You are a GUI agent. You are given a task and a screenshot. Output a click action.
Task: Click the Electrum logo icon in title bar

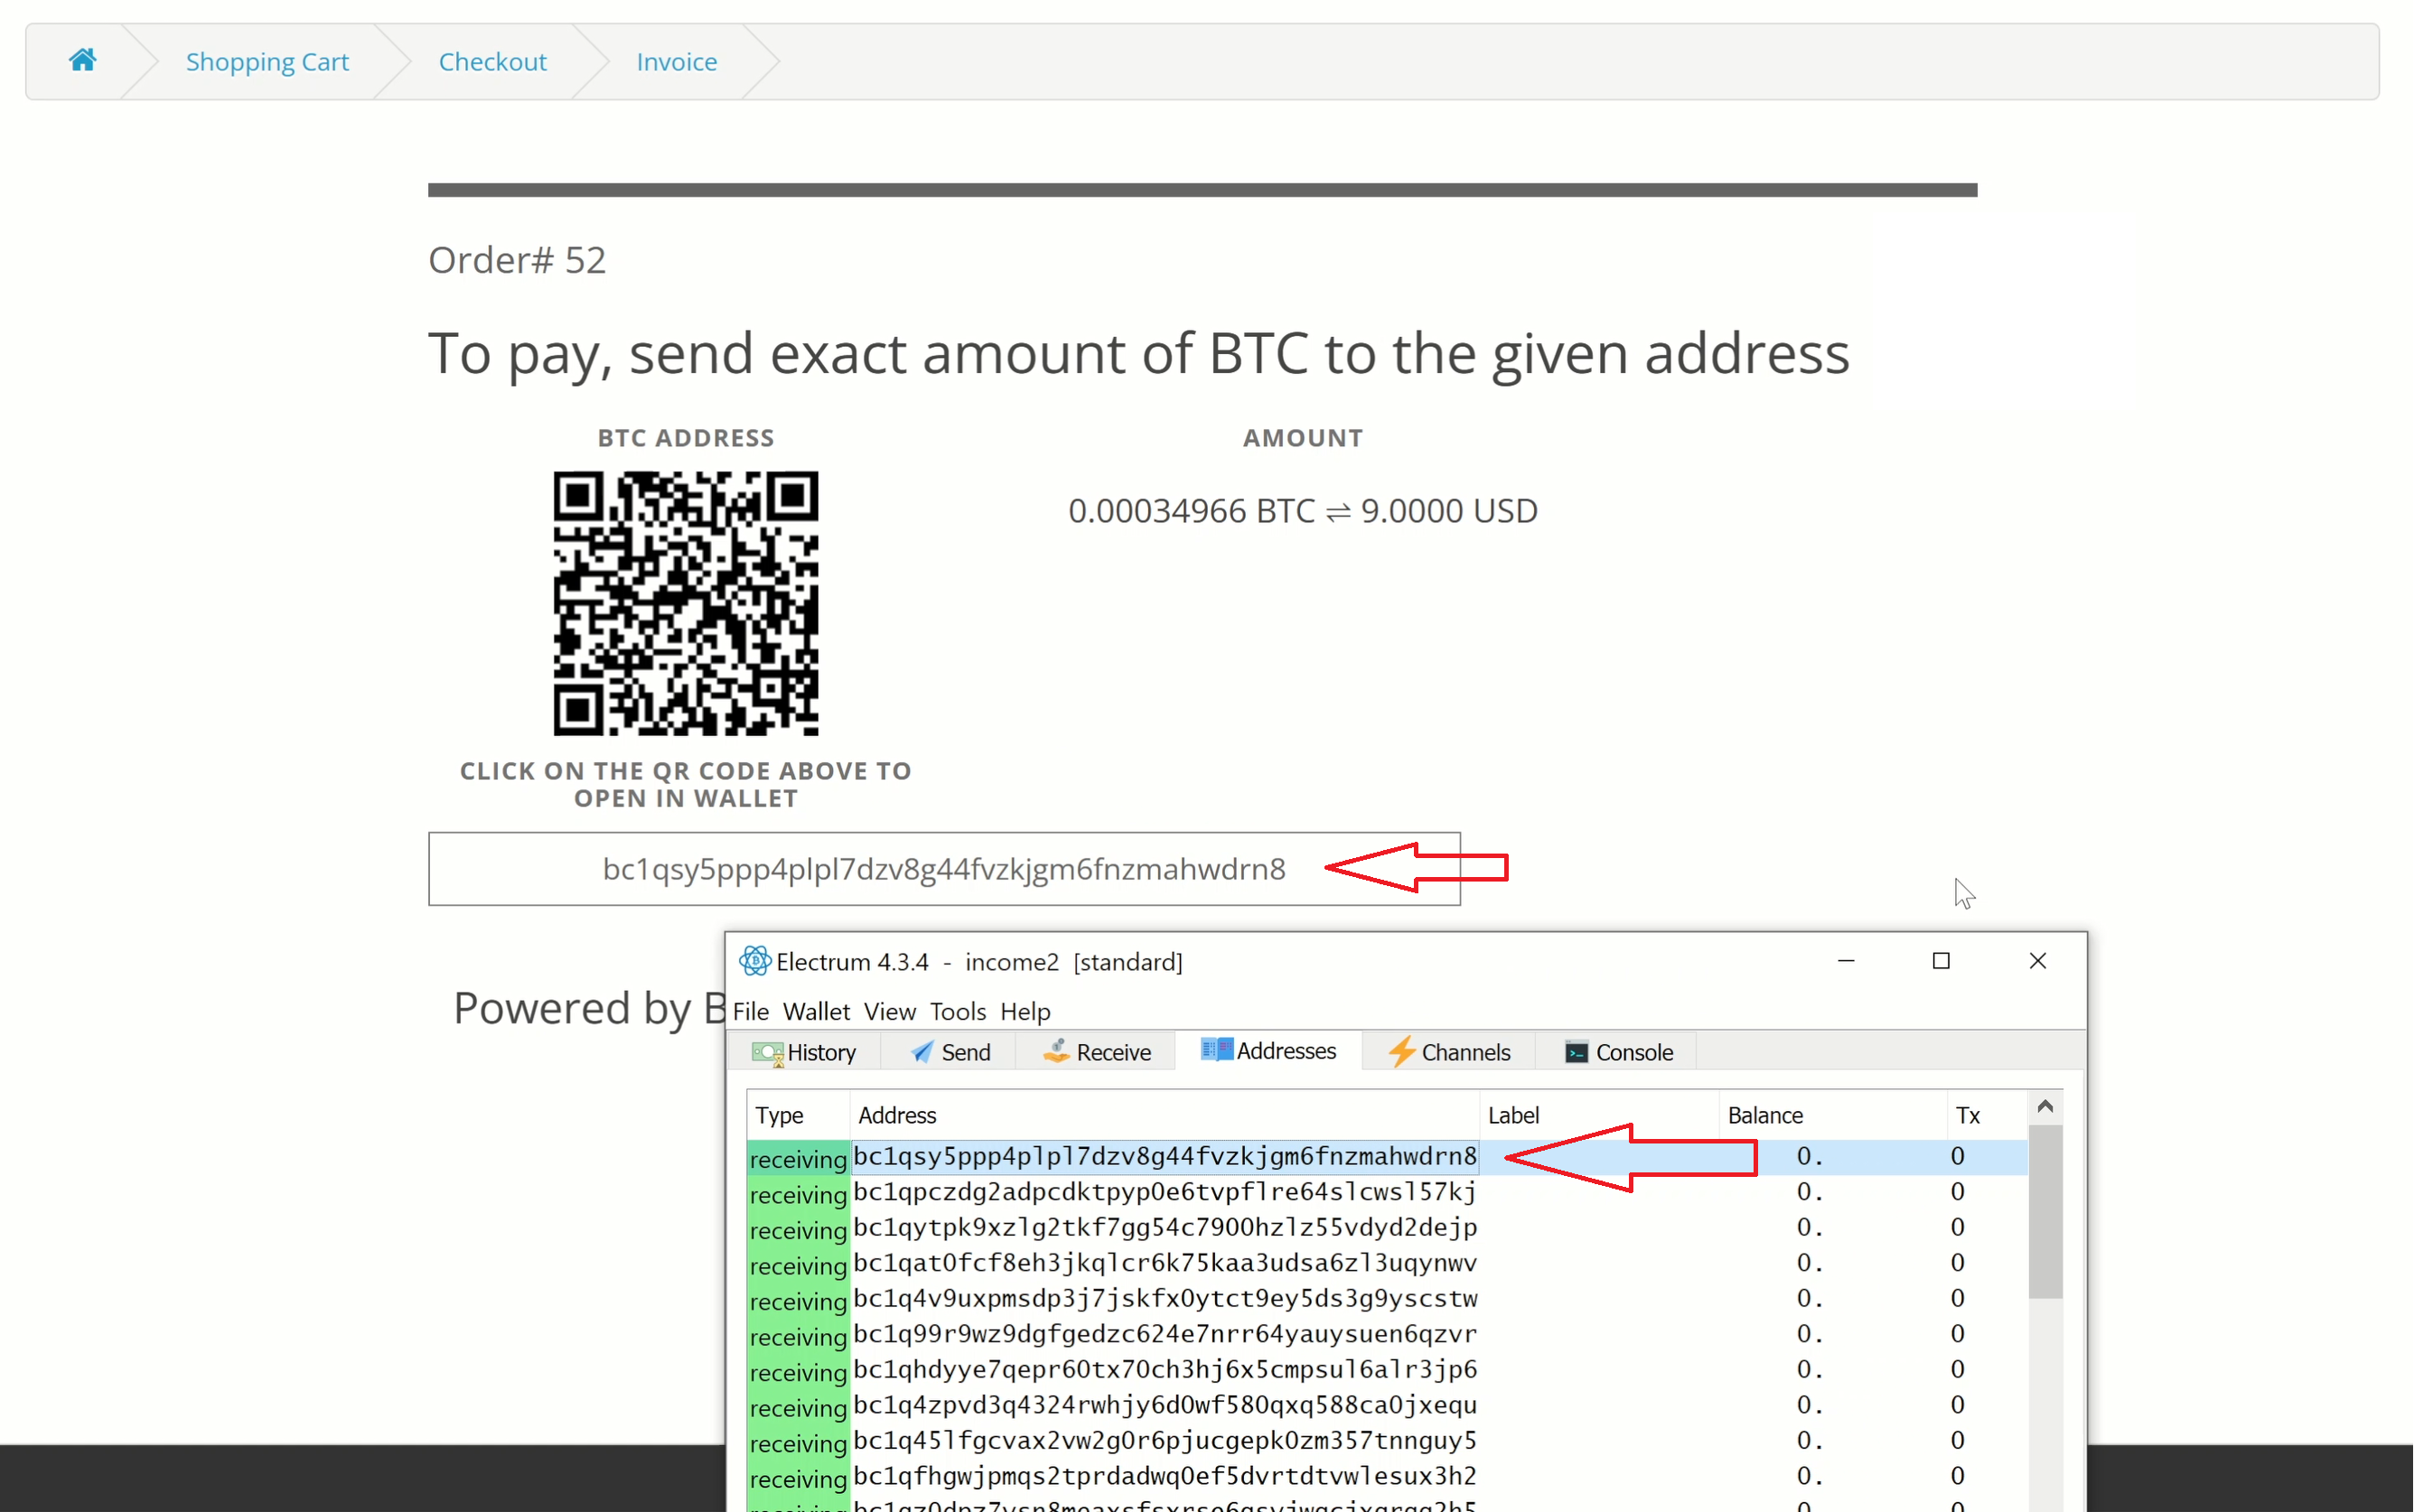(x=755, y=961)
